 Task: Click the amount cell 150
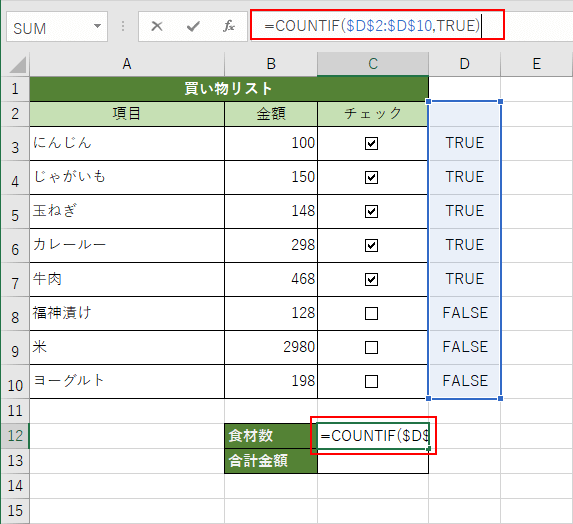(271, 177)
